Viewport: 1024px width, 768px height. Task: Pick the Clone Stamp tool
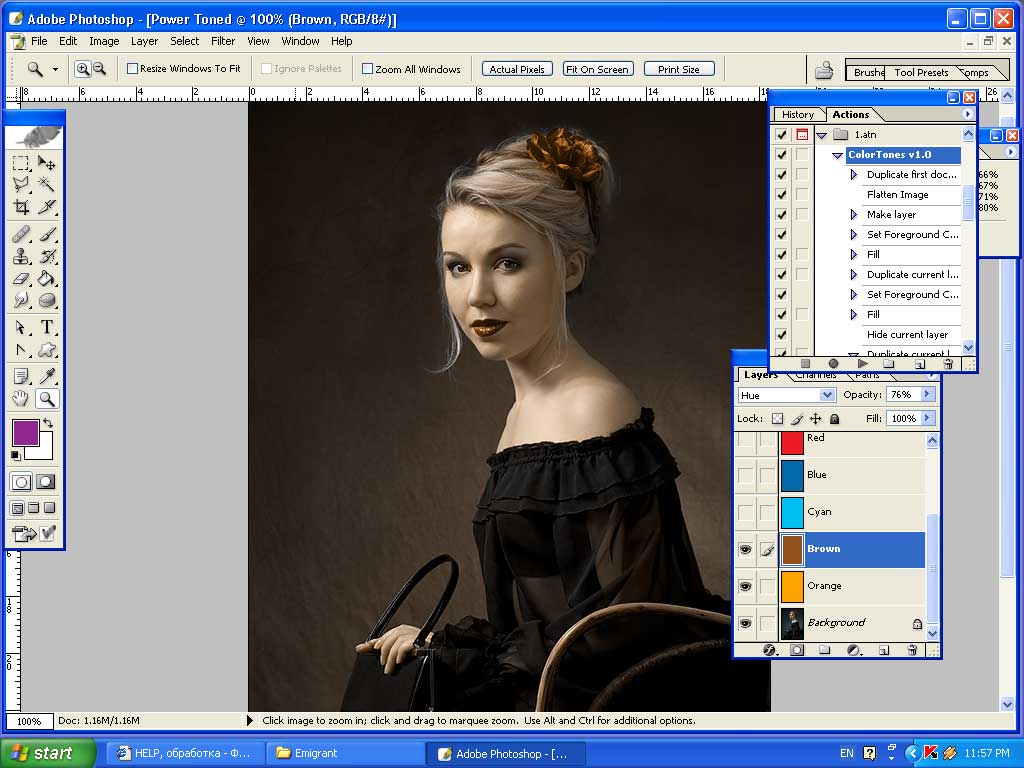pyautogui.click(x=21, y=256)
